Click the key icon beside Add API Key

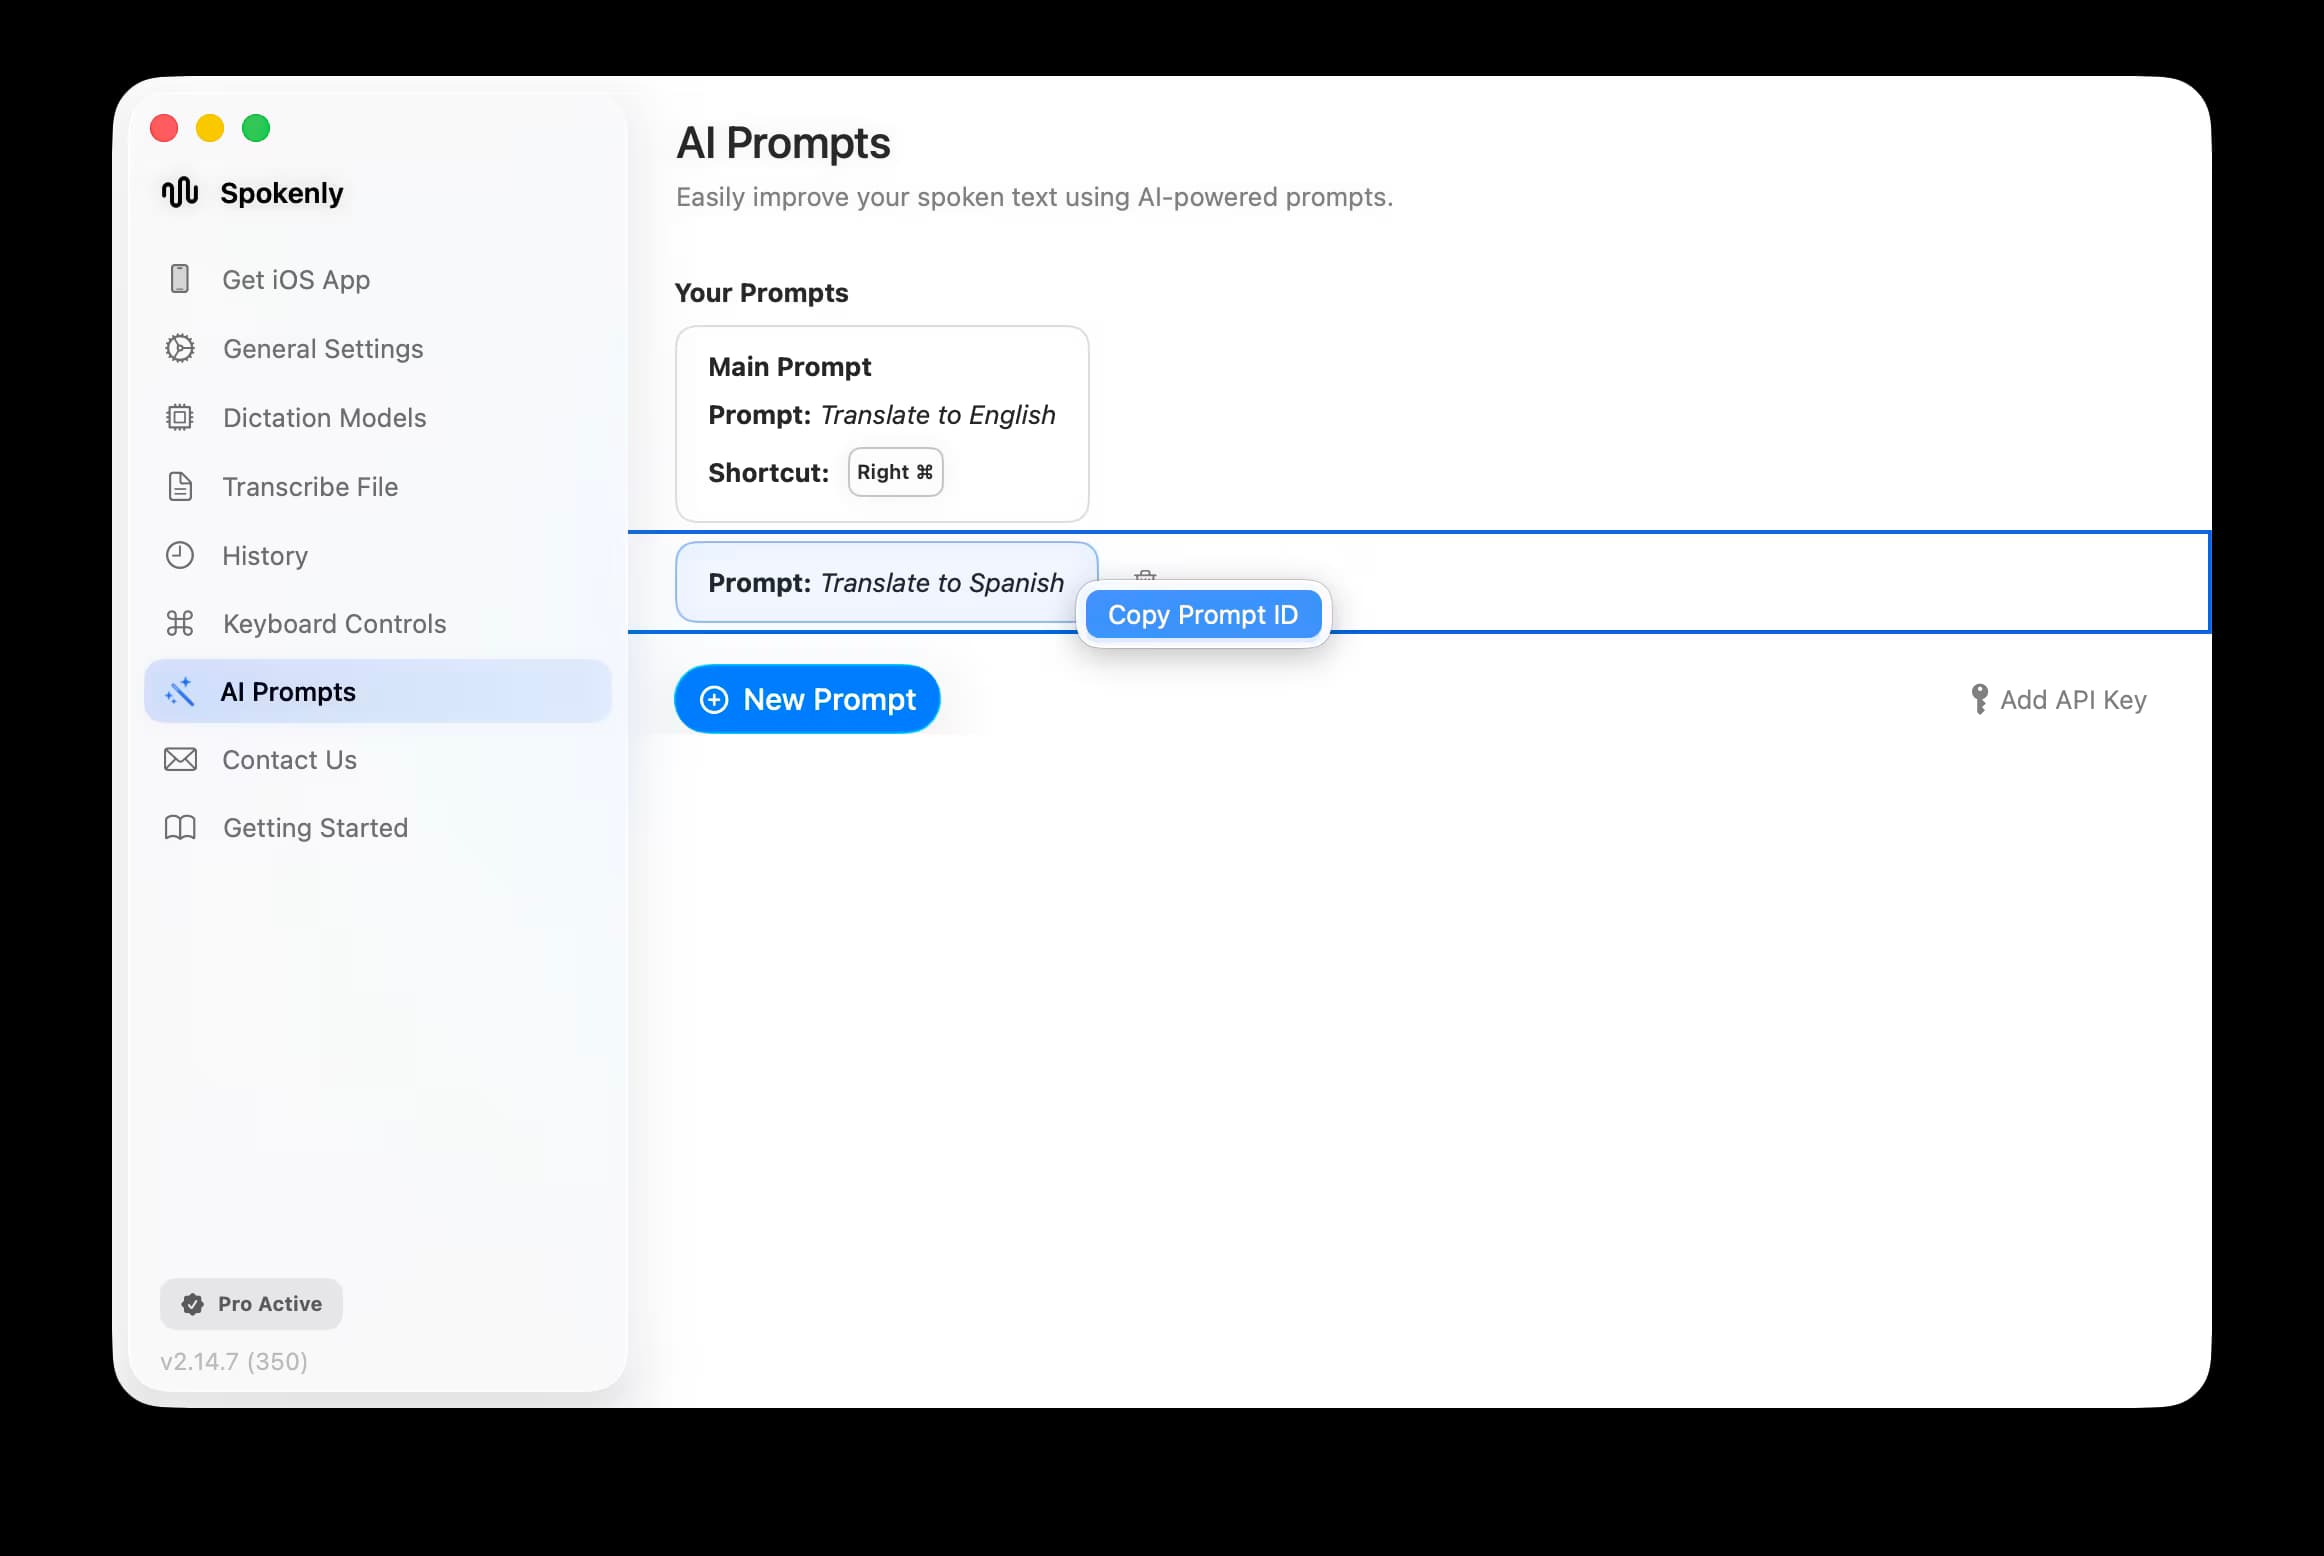[x=1981, y=699]
